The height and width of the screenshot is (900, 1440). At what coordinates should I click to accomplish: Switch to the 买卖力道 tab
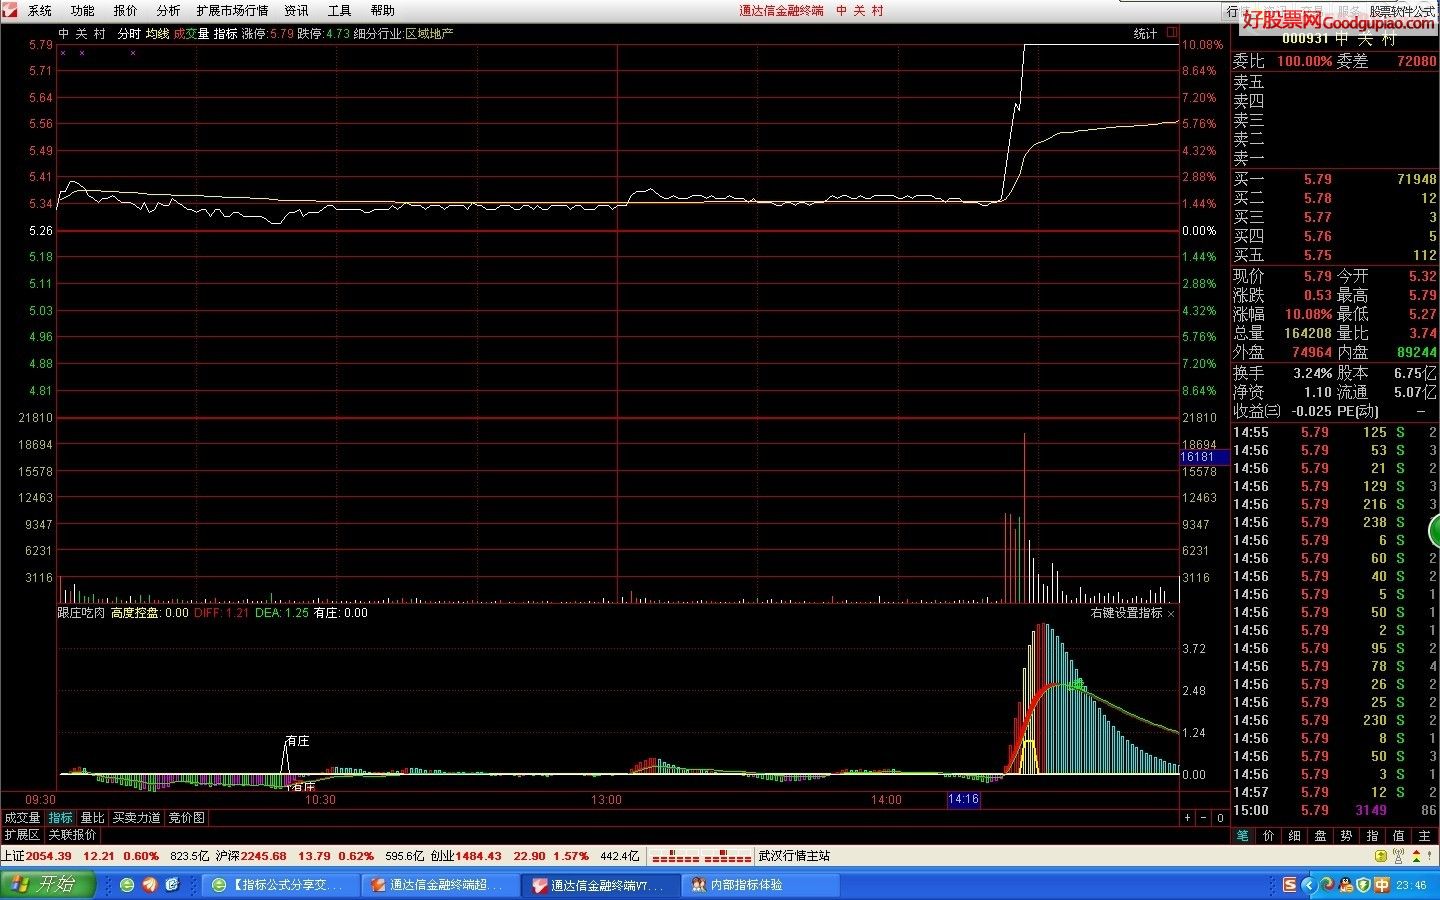136,818
